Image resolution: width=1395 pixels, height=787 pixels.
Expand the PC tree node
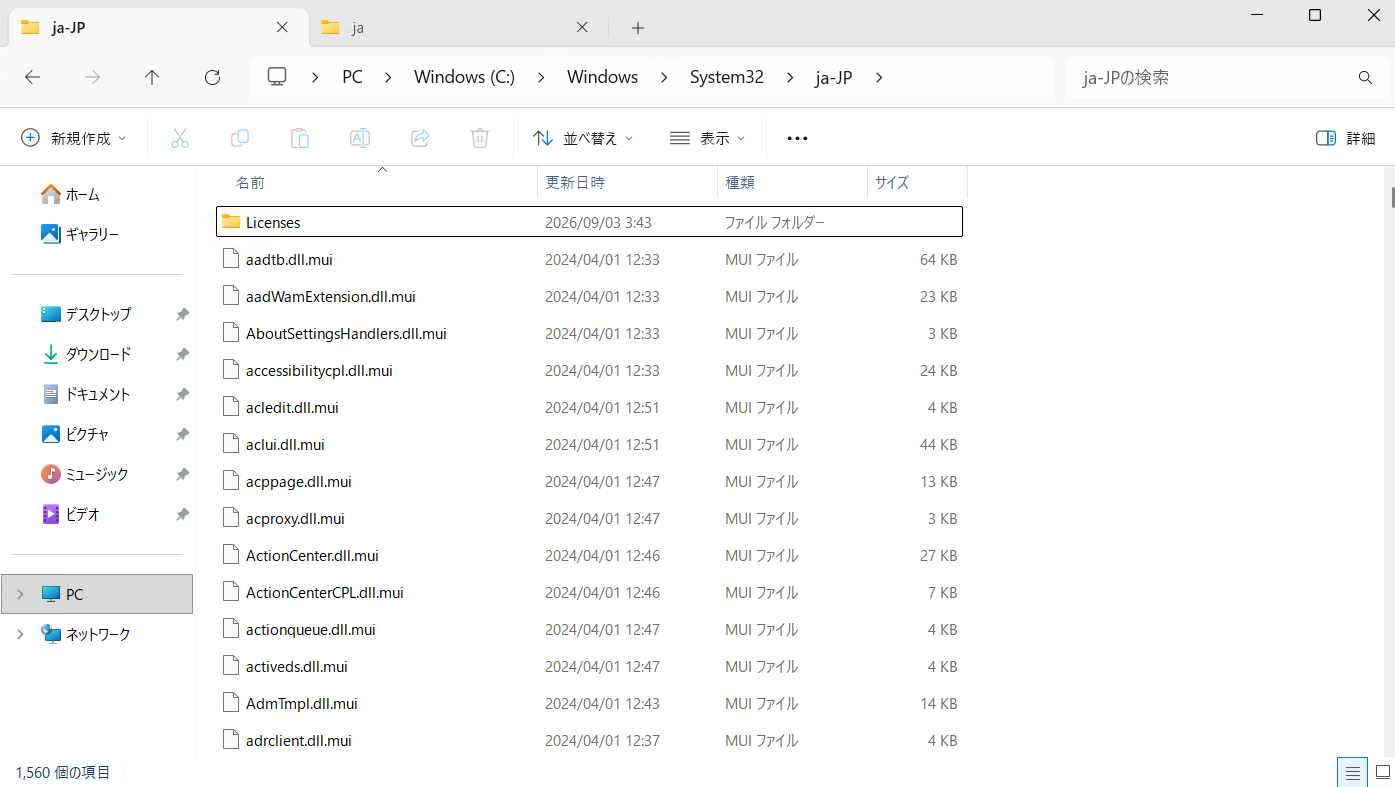click(20, 594)
